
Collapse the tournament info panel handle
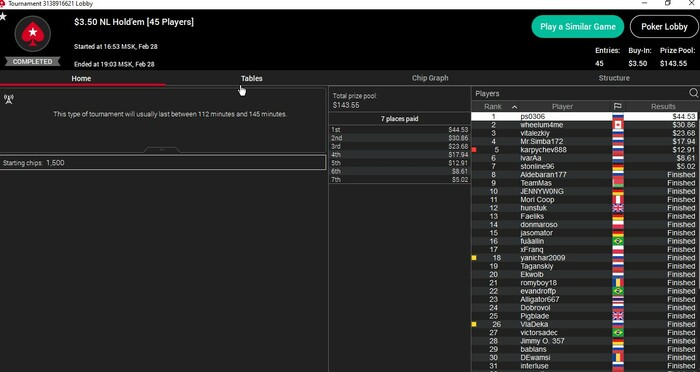click(162, 150)
